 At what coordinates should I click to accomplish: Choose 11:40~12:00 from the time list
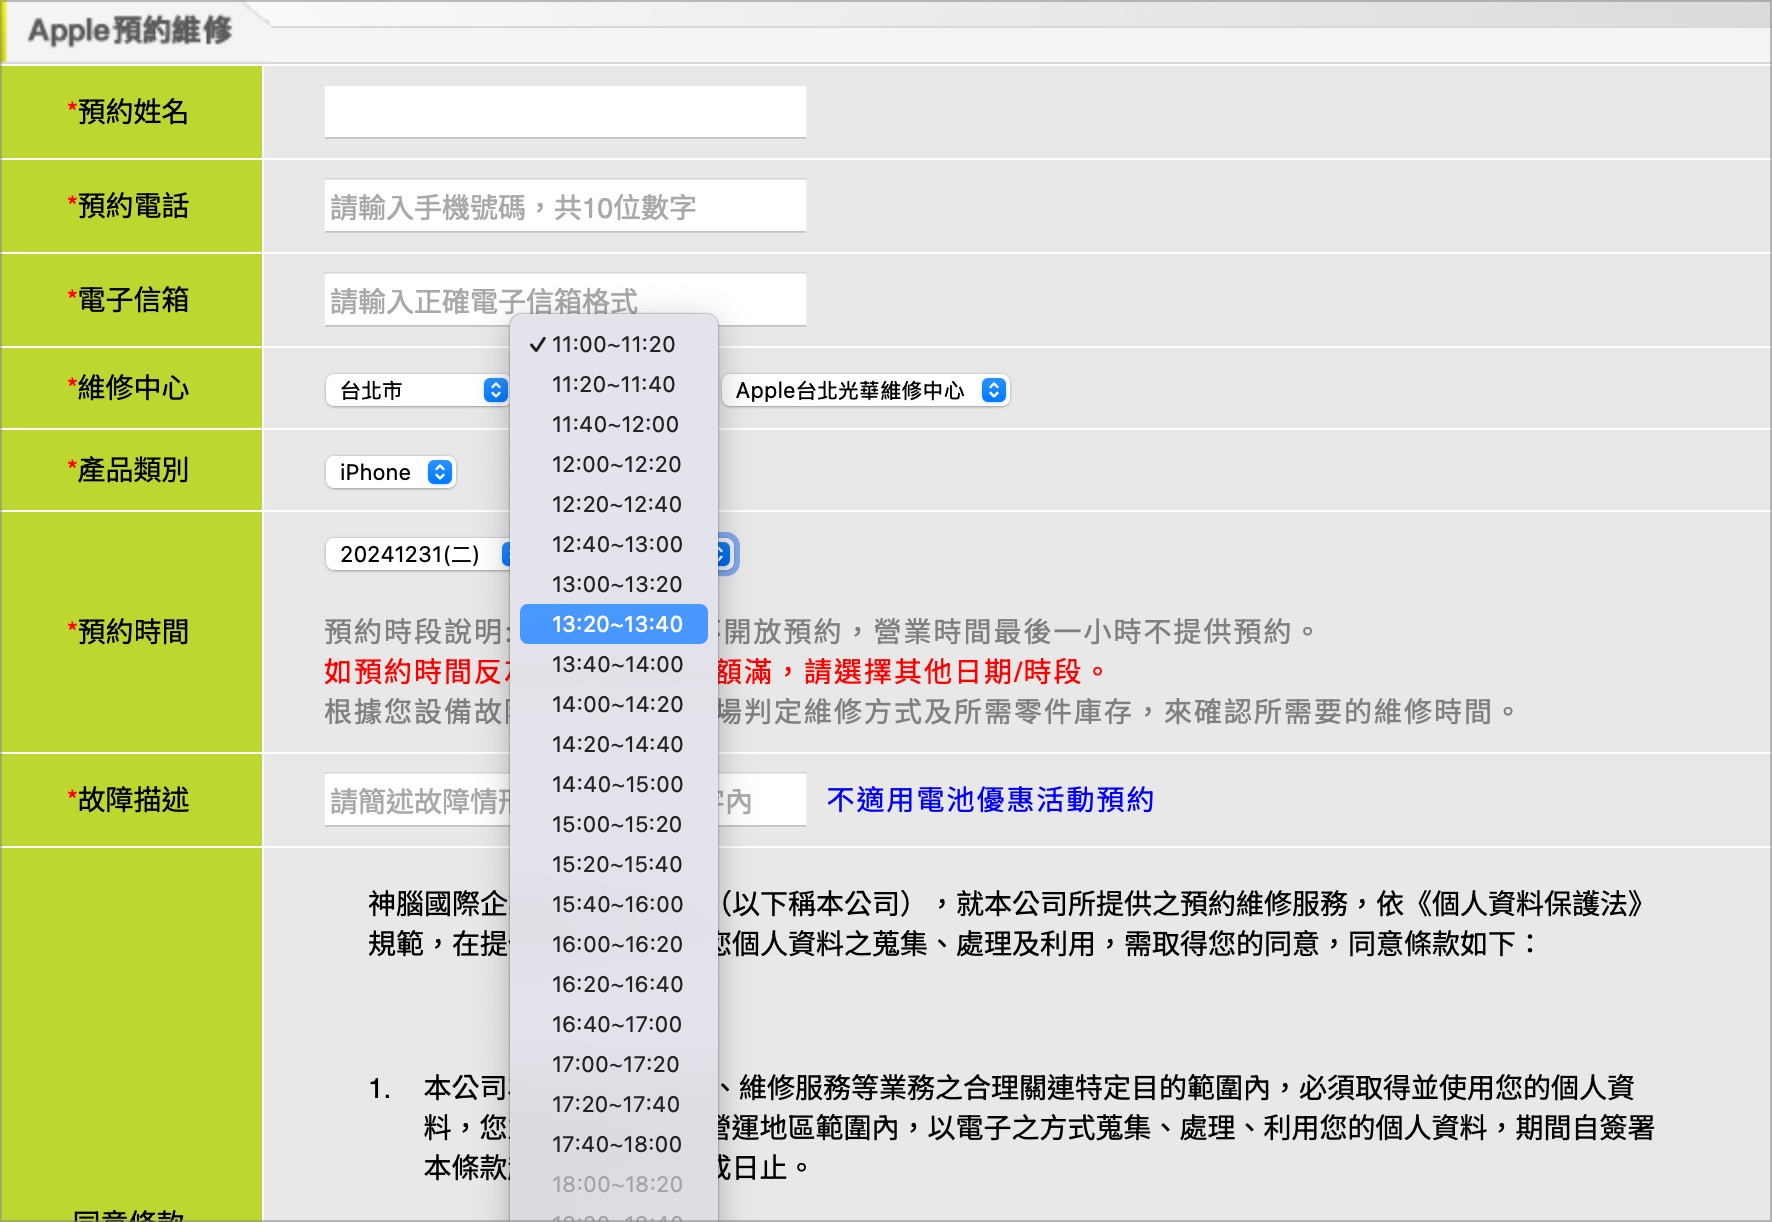(613, 424)
